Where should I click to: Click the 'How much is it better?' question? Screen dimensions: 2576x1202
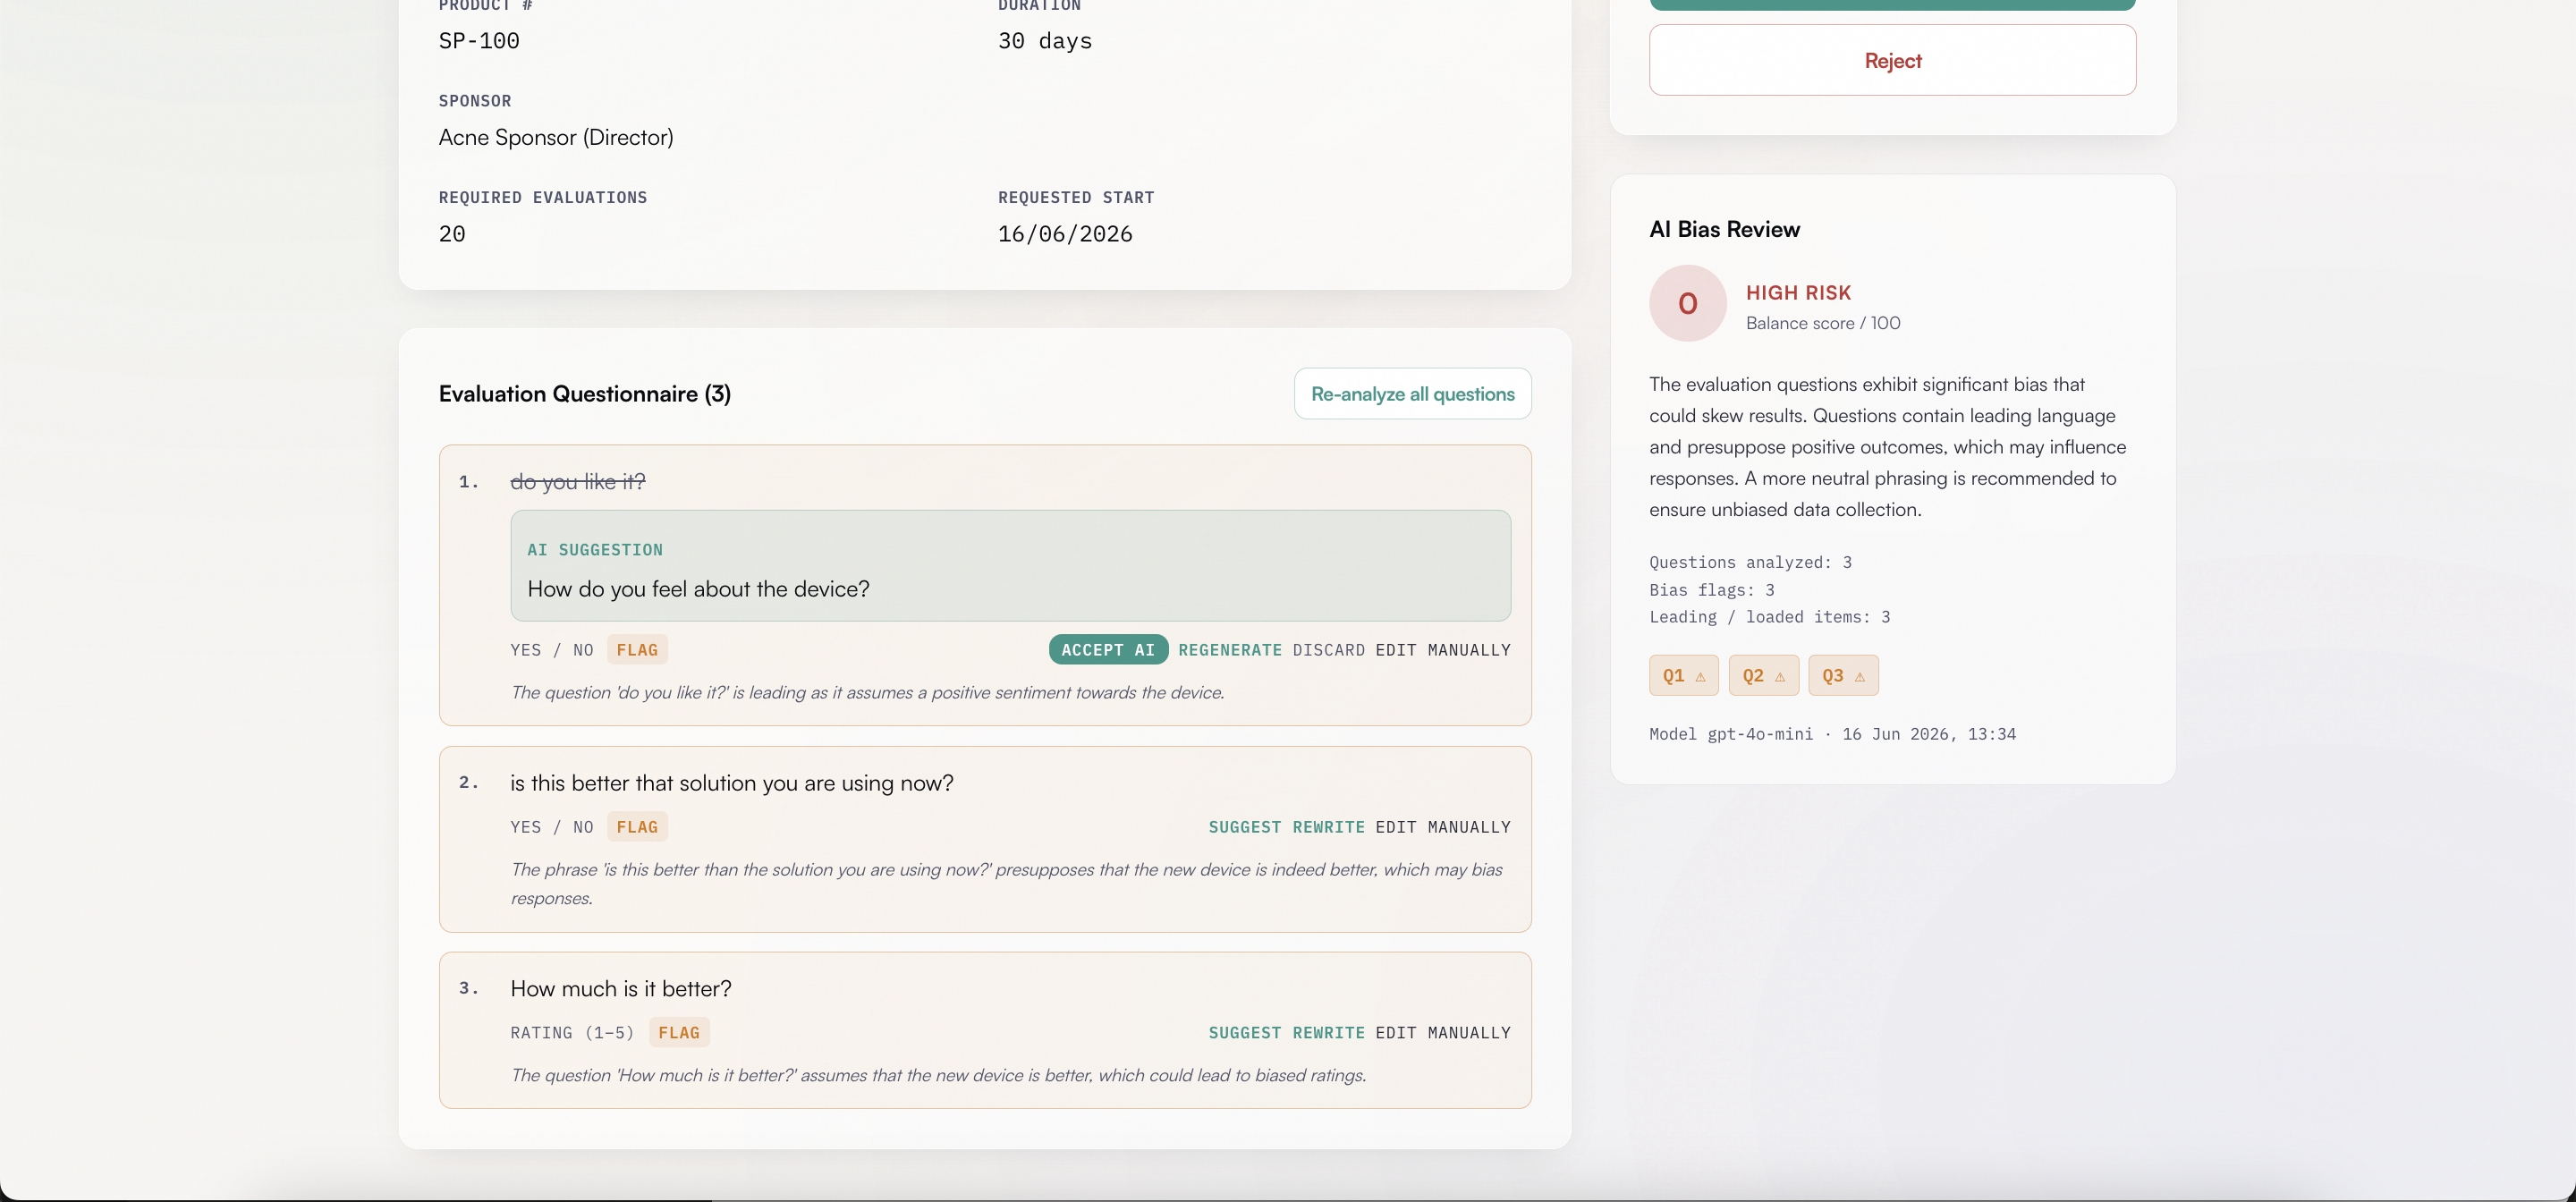point(621,989)
